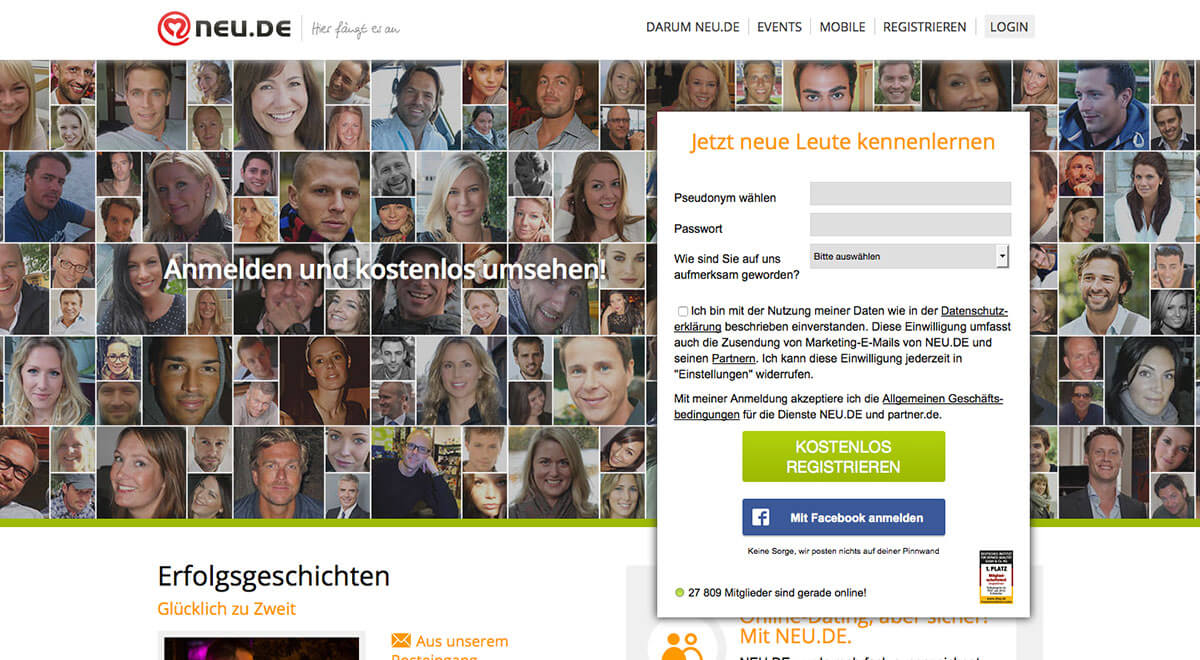Open the DARUM NEU.DE menu item

click(693, 27)
